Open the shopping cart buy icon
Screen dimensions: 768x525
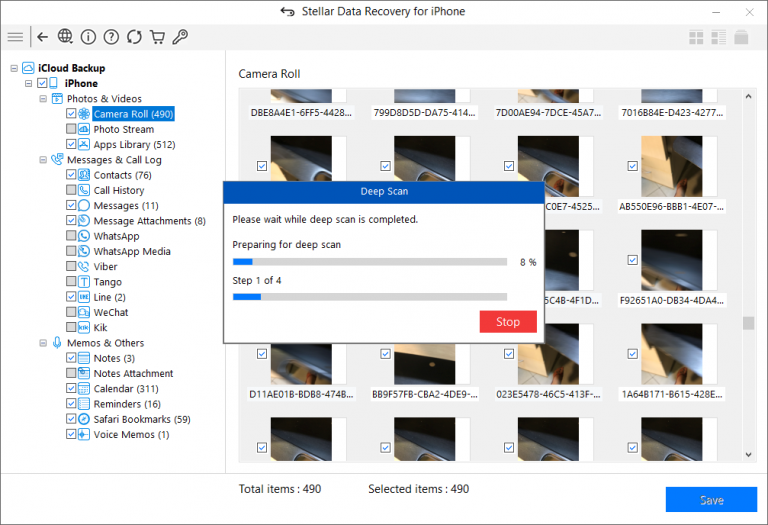point(157,37)
